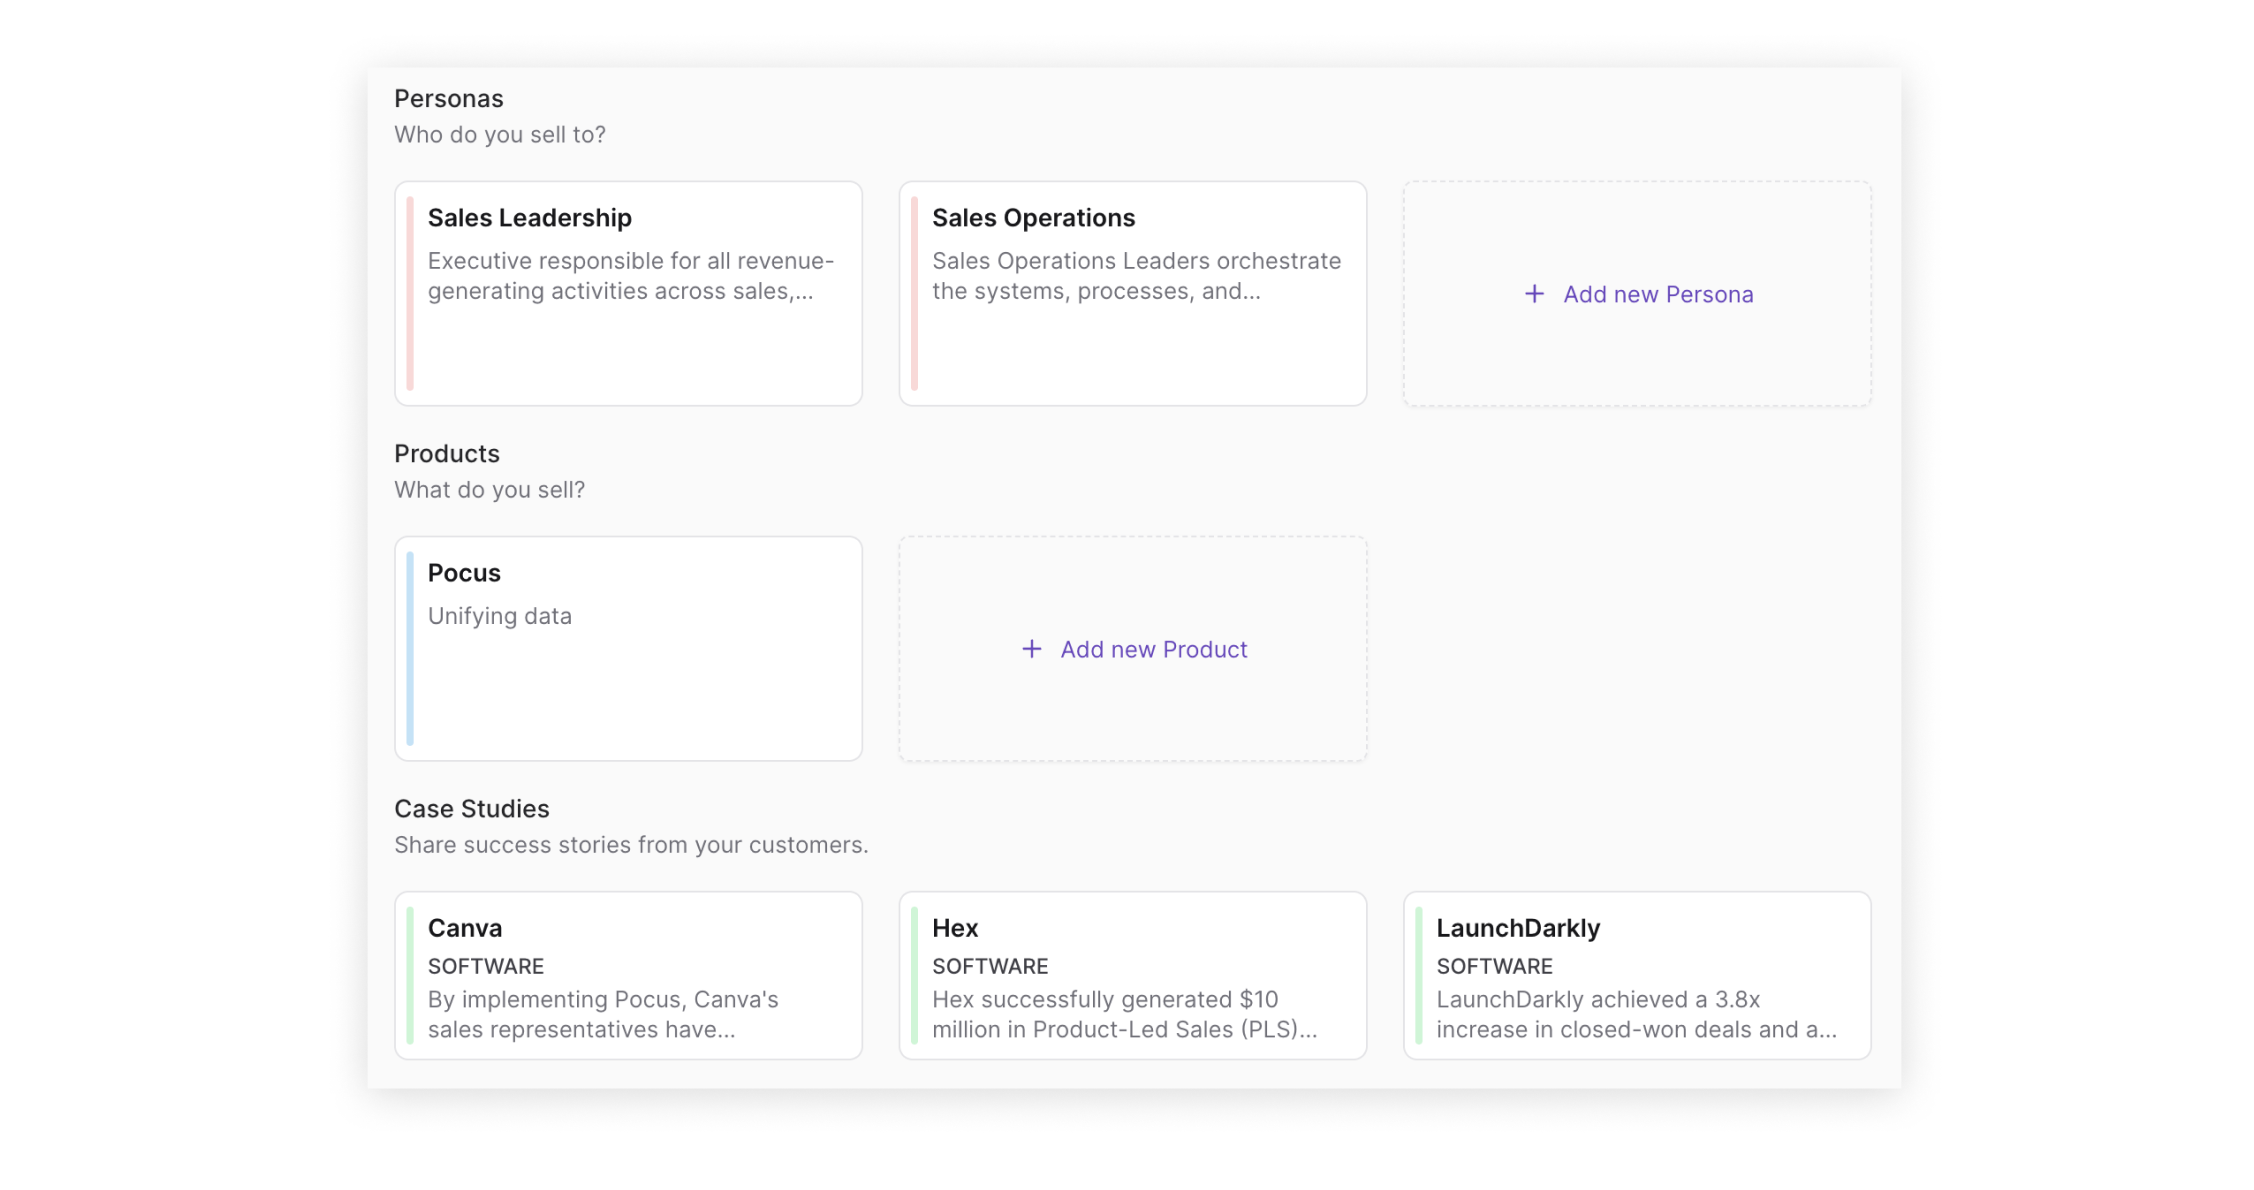The height and width of the screenshot is (1190, 2254).
Task: Open the Sales Operations persona card
Action: [x=1132, y=340]
